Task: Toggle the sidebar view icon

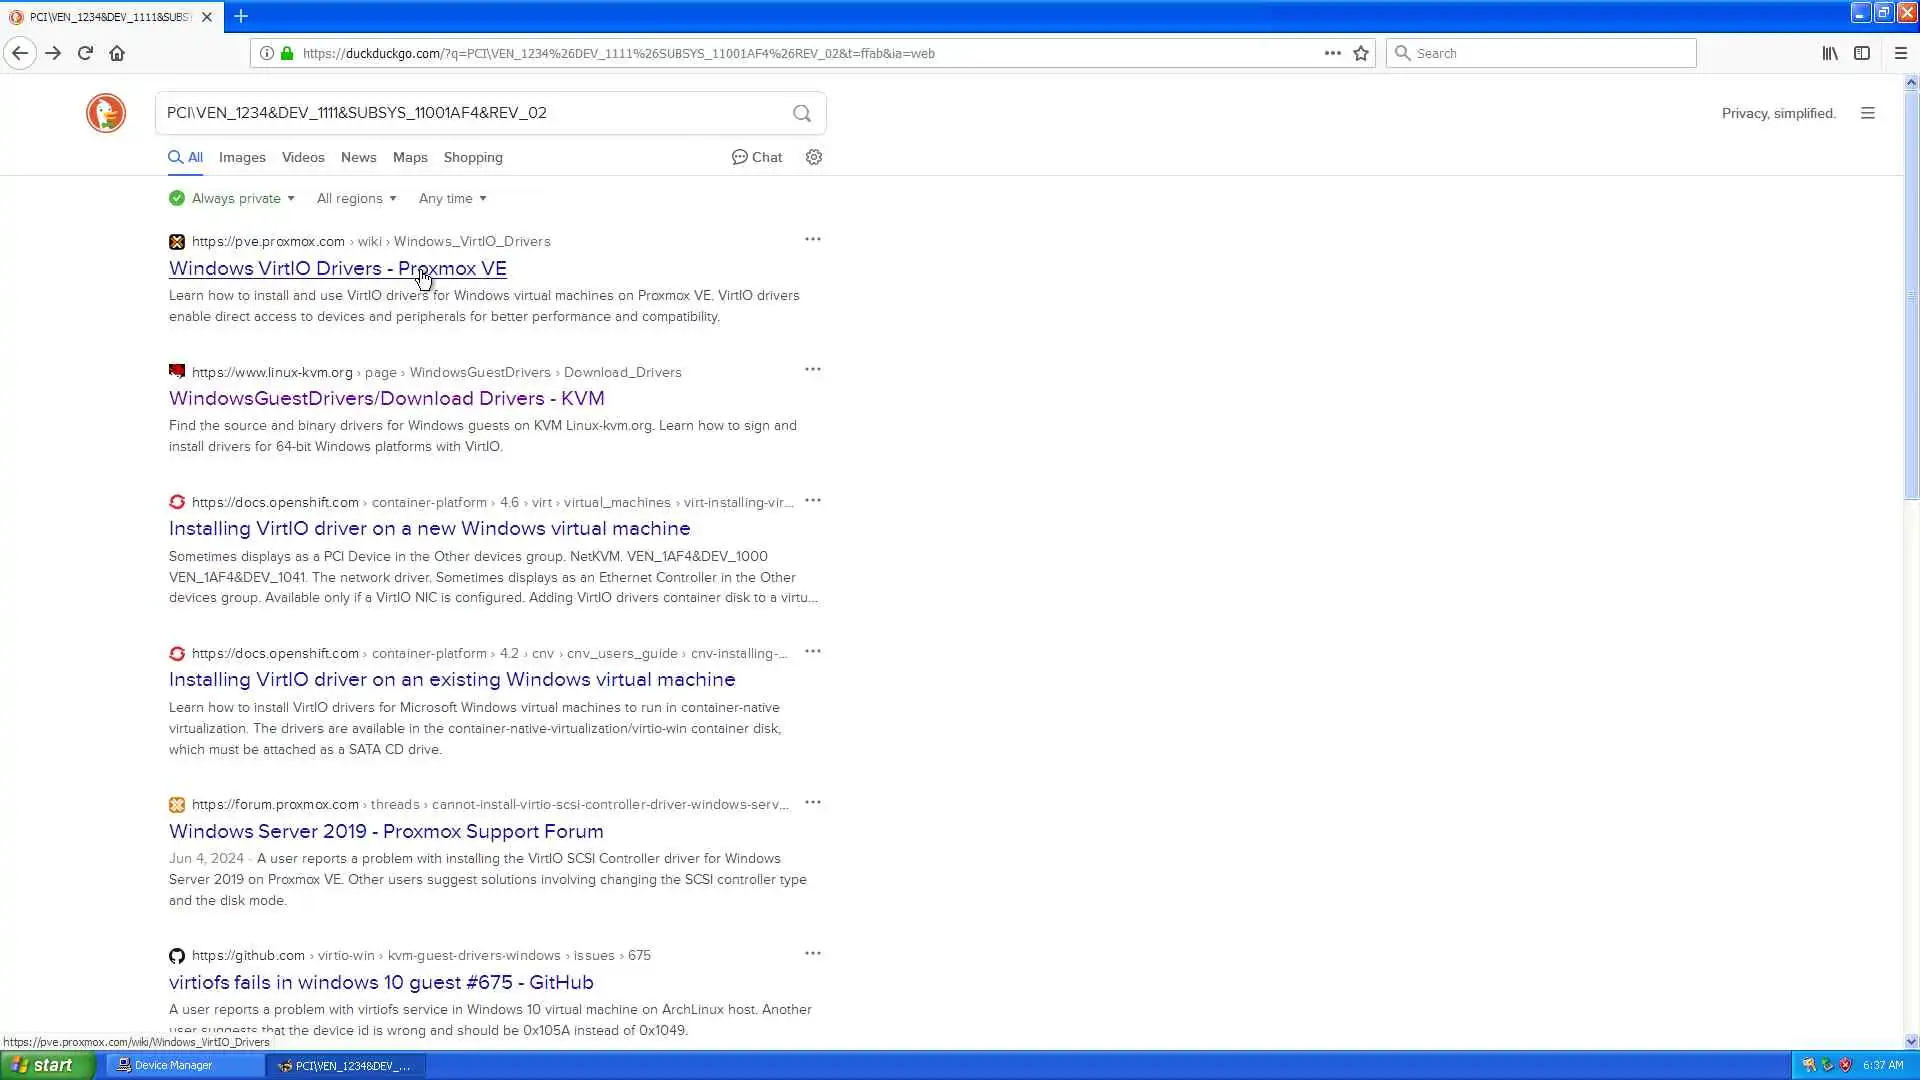Action: [1861, 53]
